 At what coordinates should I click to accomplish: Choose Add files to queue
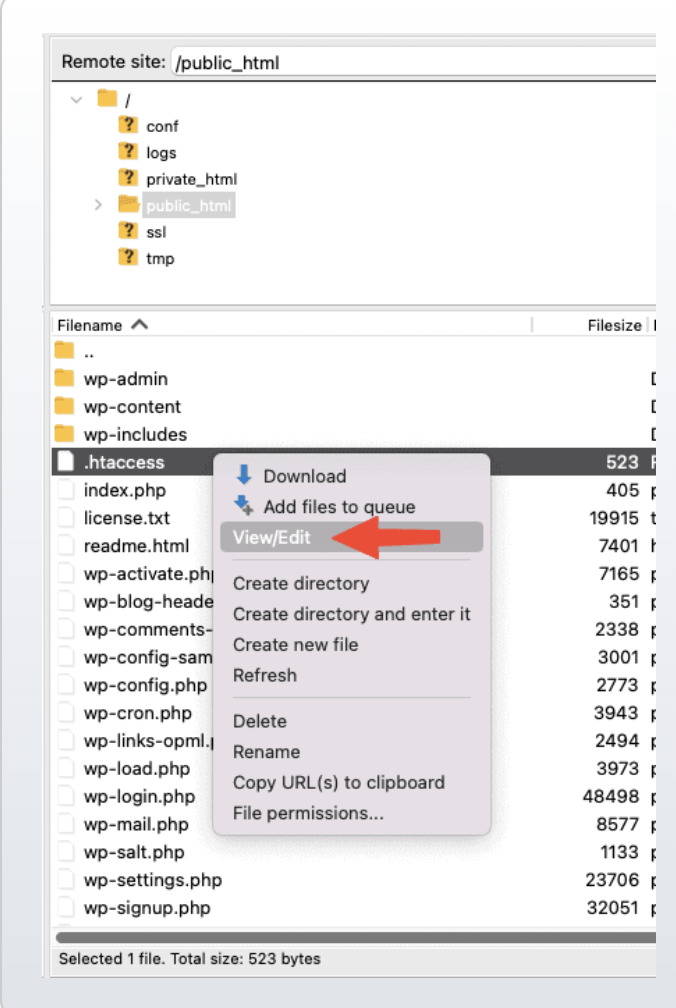(351, 507)
